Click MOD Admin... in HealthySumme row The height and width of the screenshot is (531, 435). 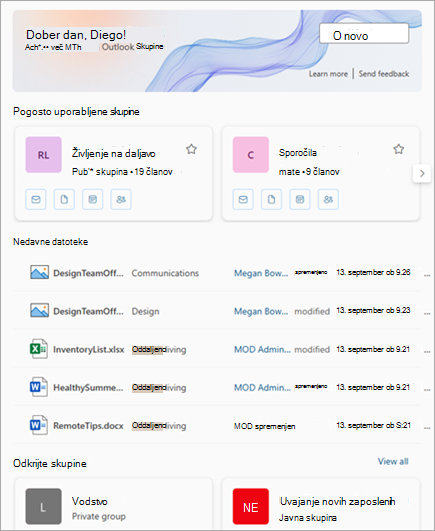(262, 387)
